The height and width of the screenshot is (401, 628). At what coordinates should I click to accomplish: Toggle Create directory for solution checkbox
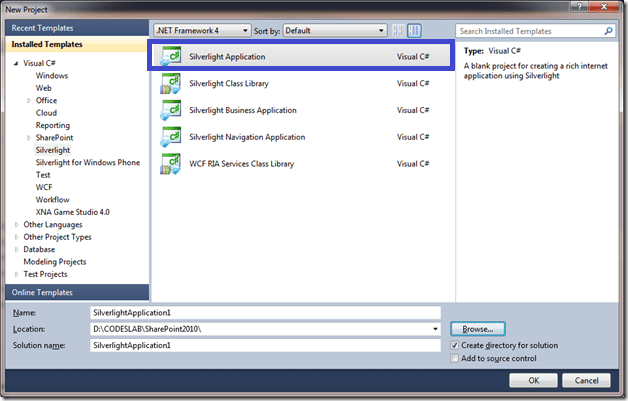pyautogui.click(x=455, y=345)
